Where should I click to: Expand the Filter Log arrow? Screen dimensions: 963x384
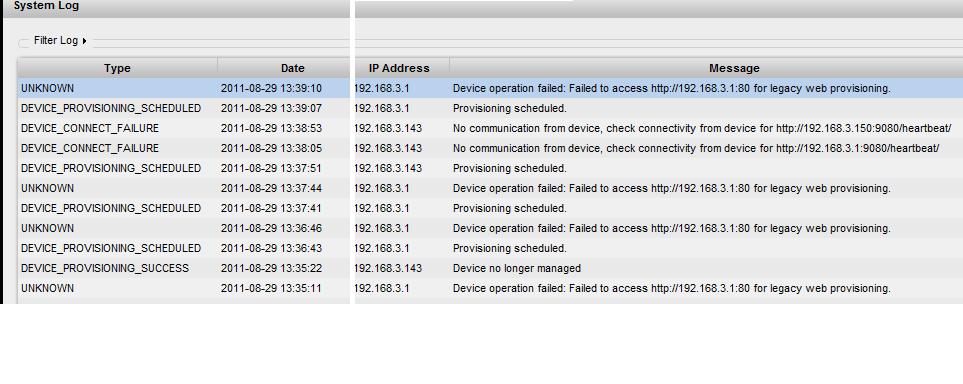(84, 41)
